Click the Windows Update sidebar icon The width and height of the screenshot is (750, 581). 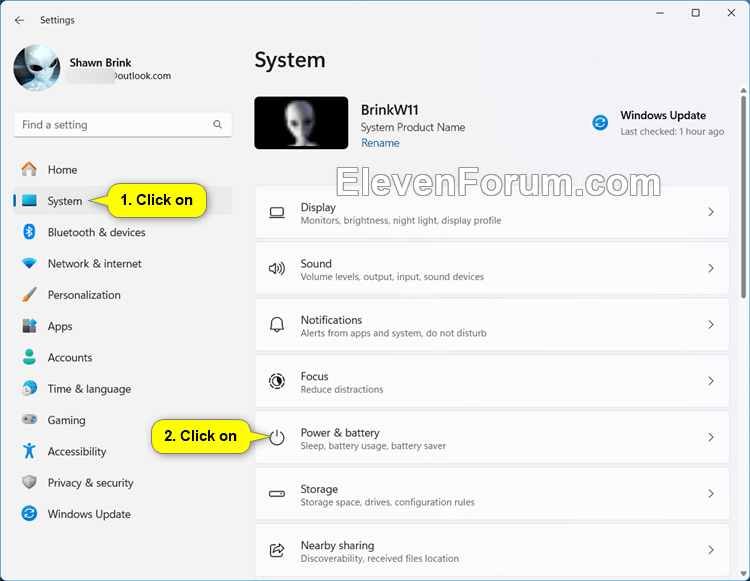[29, 514]
